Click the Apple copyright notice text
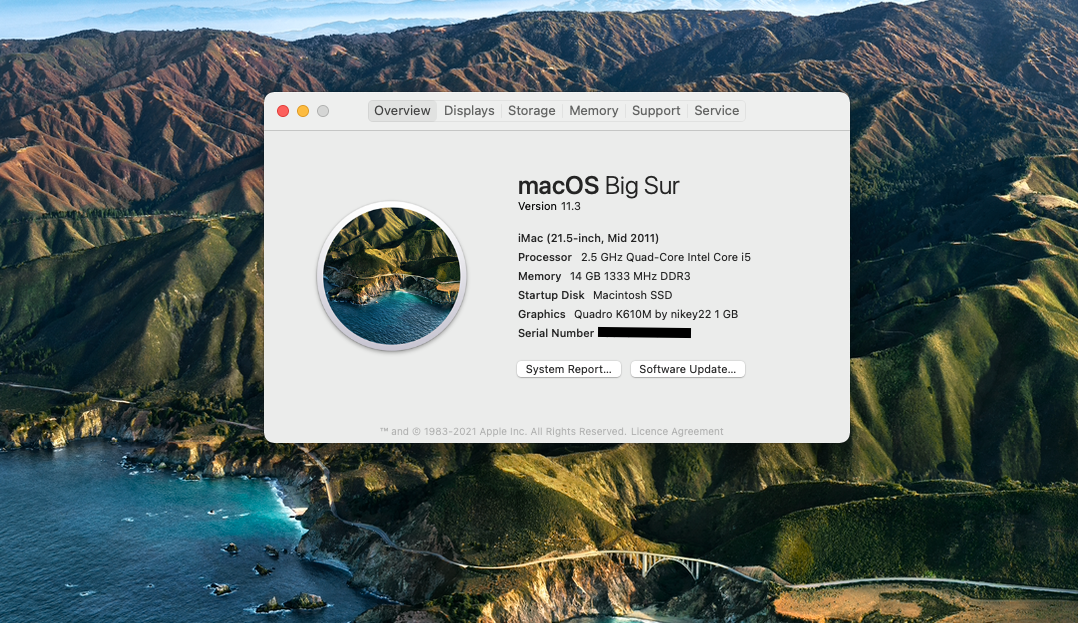The height and width of the screenshot is (623, 1078). pyautogui.click(x=503, y=432)
